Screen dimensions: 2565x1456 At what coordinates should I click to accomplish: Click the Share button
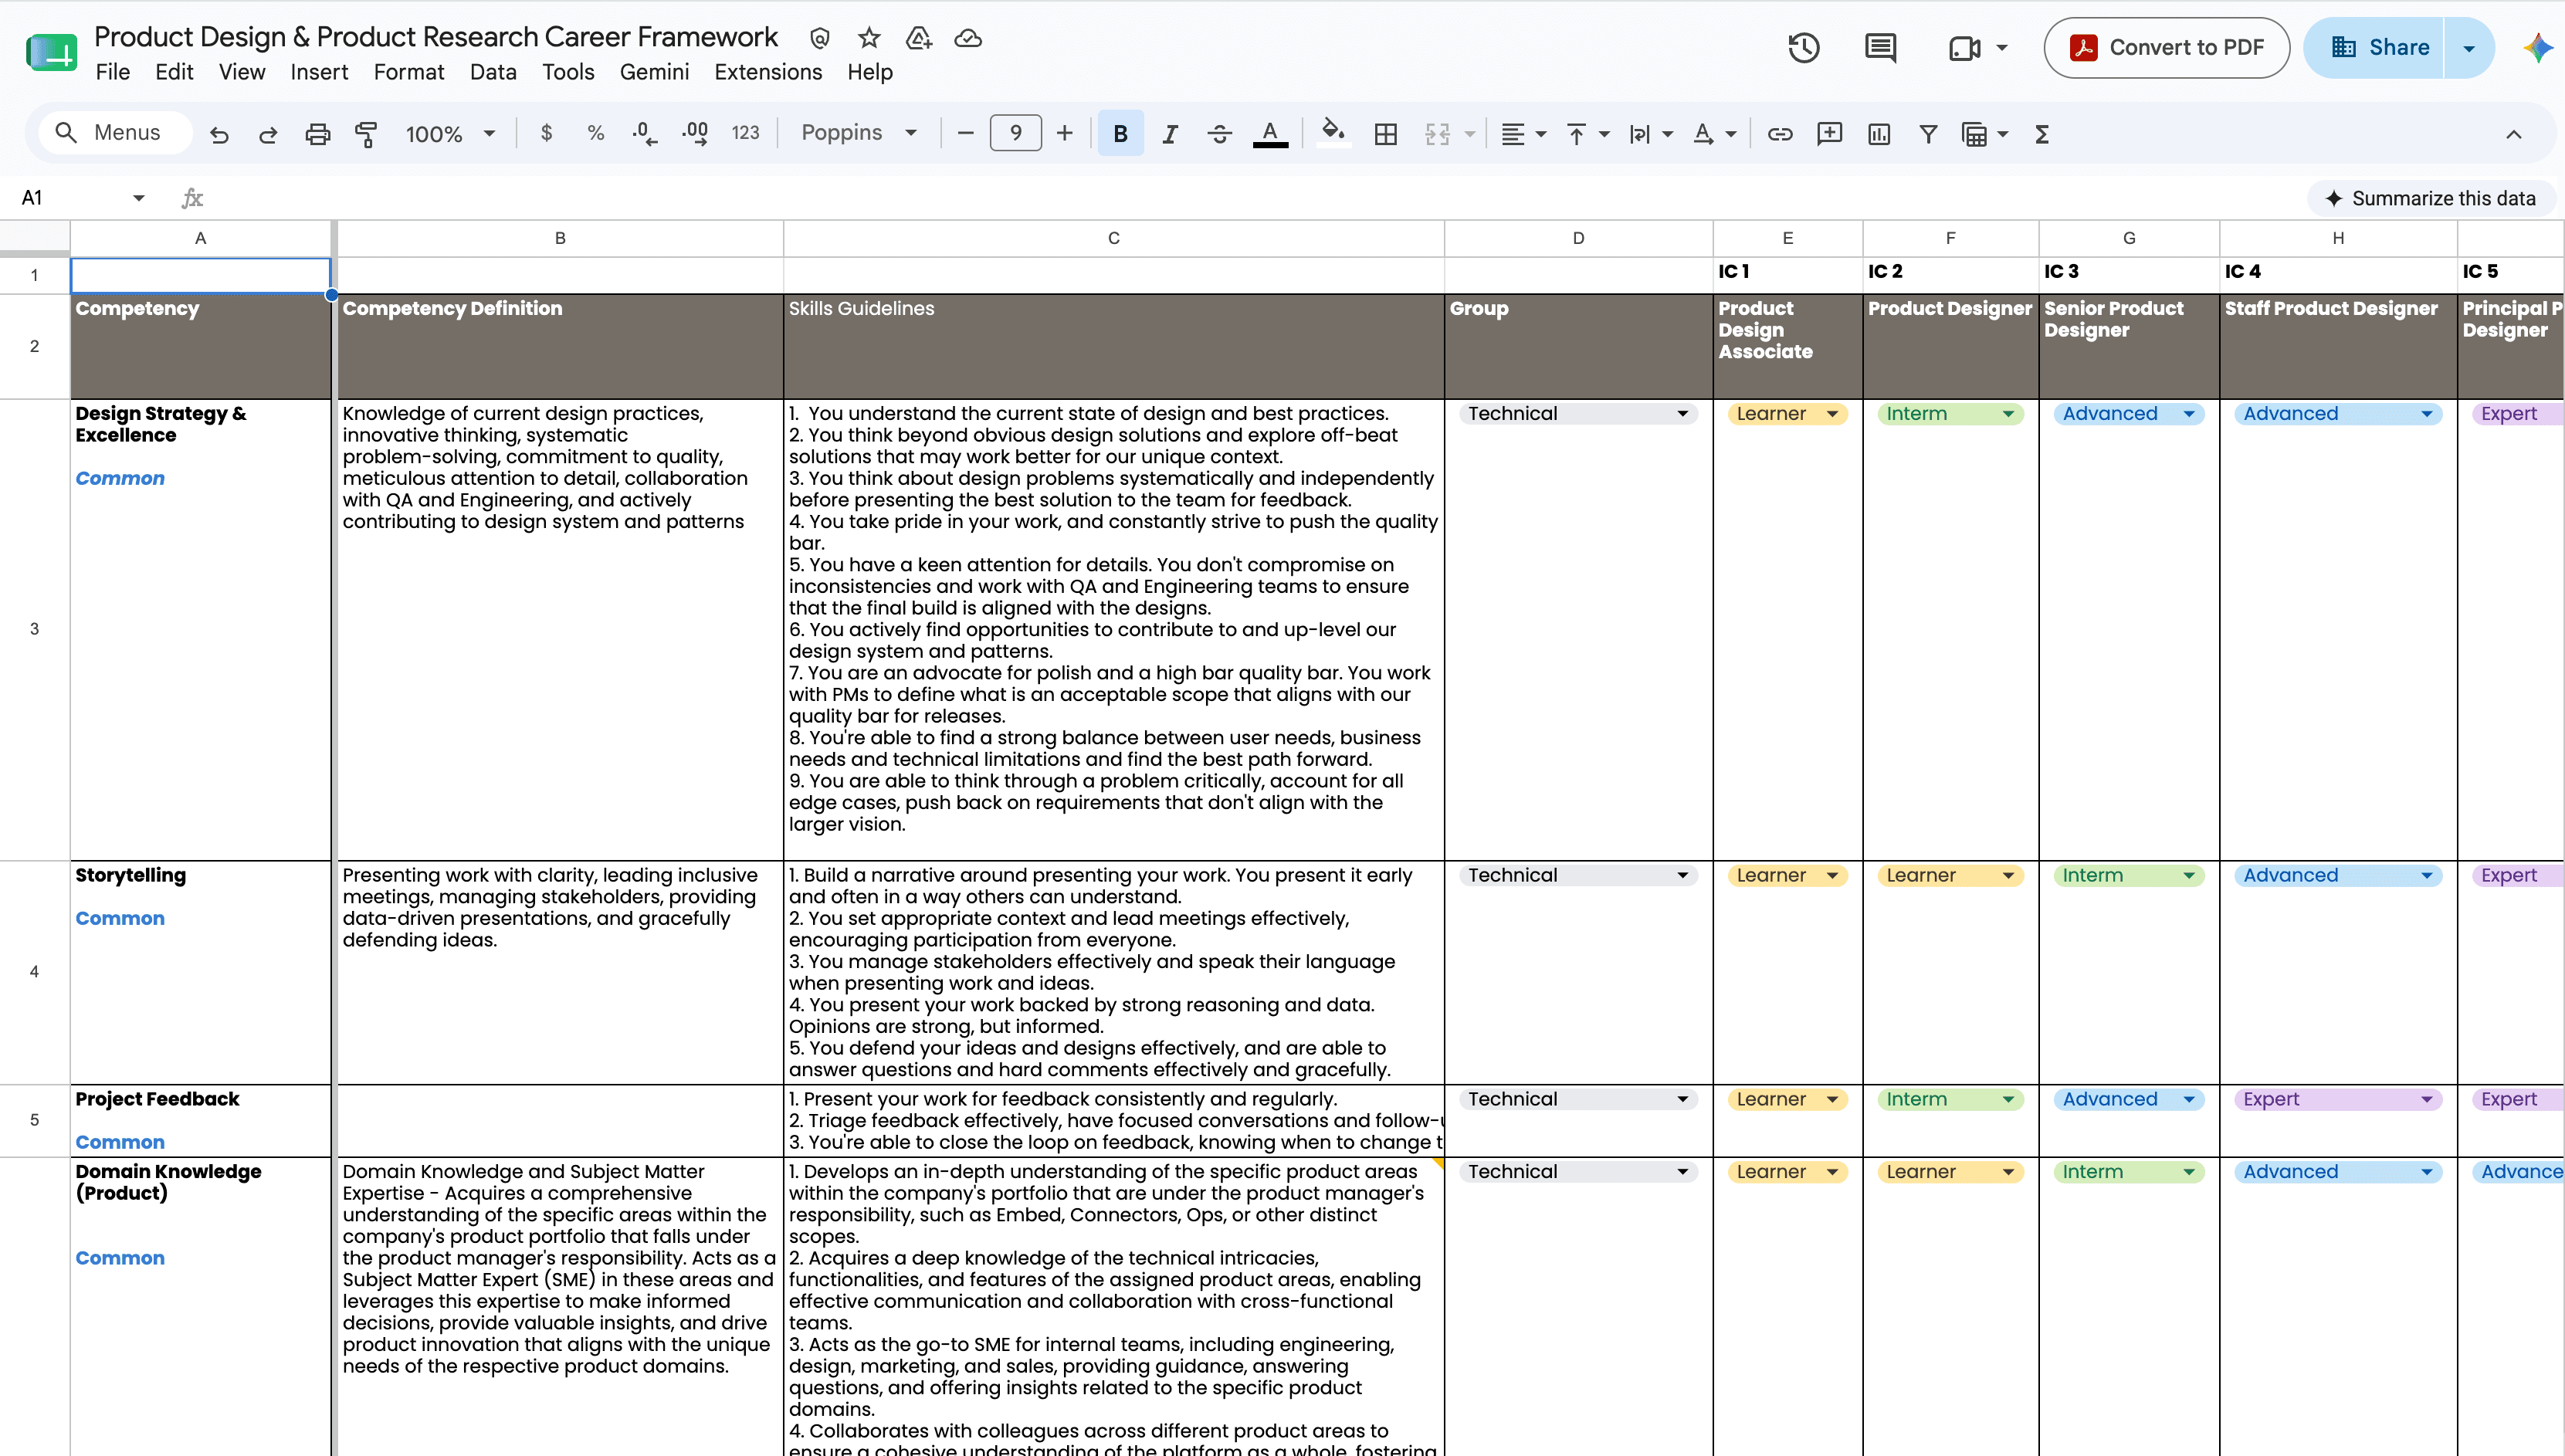point(2374,47)
